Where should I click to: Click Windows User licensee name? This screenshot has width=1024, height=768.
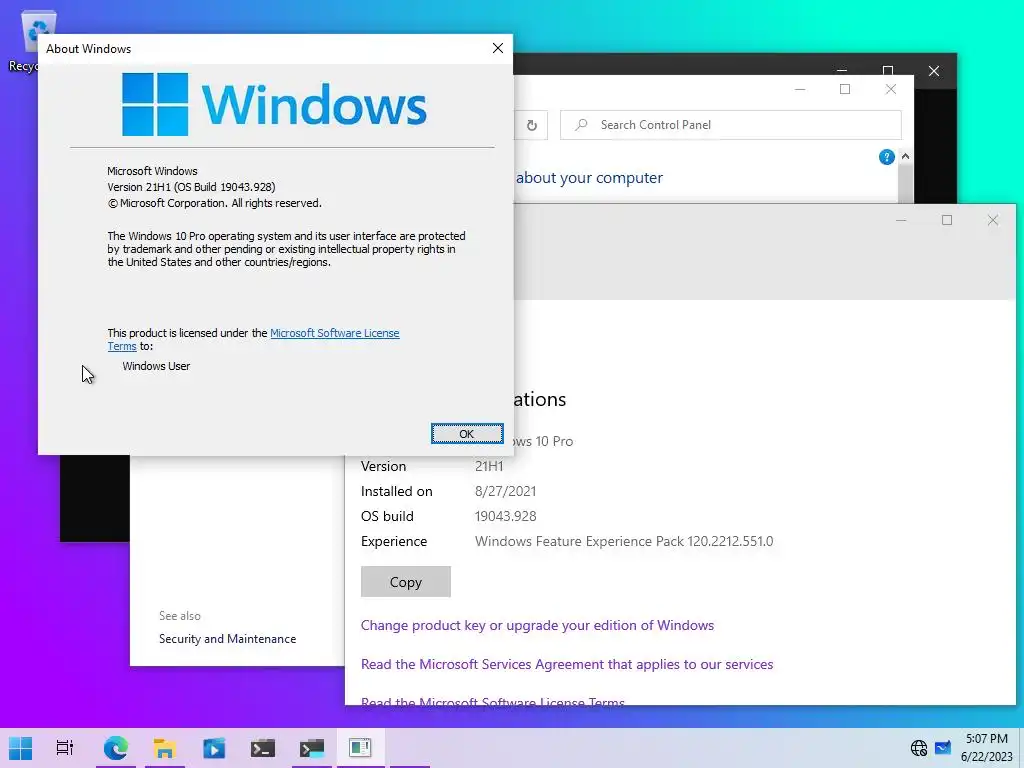(x=156, y=366)
